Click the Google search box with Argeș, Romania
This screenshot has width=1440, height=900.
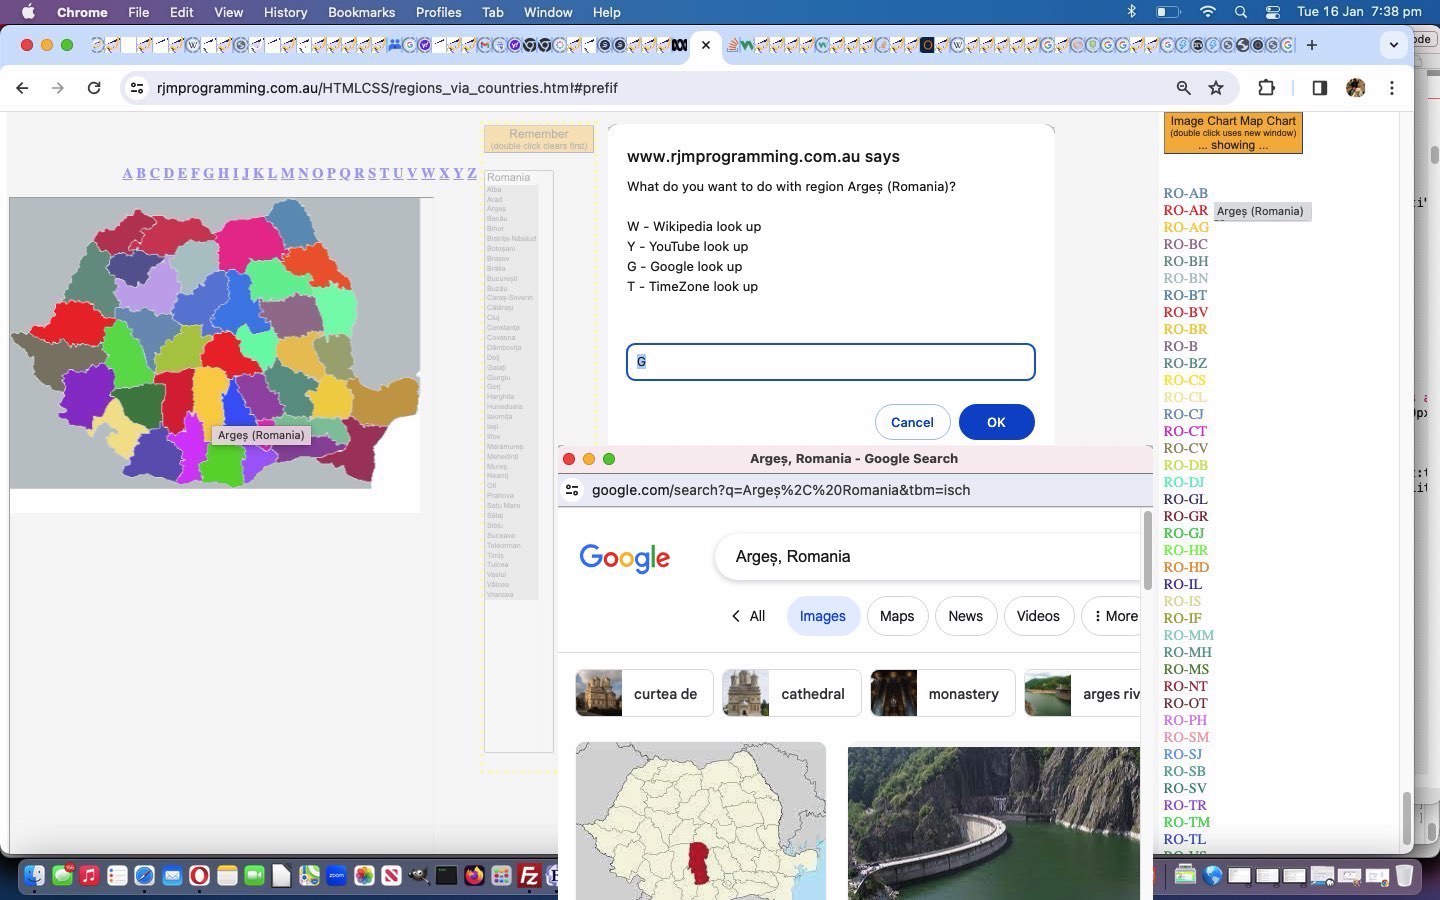click(x=927, y=557)
